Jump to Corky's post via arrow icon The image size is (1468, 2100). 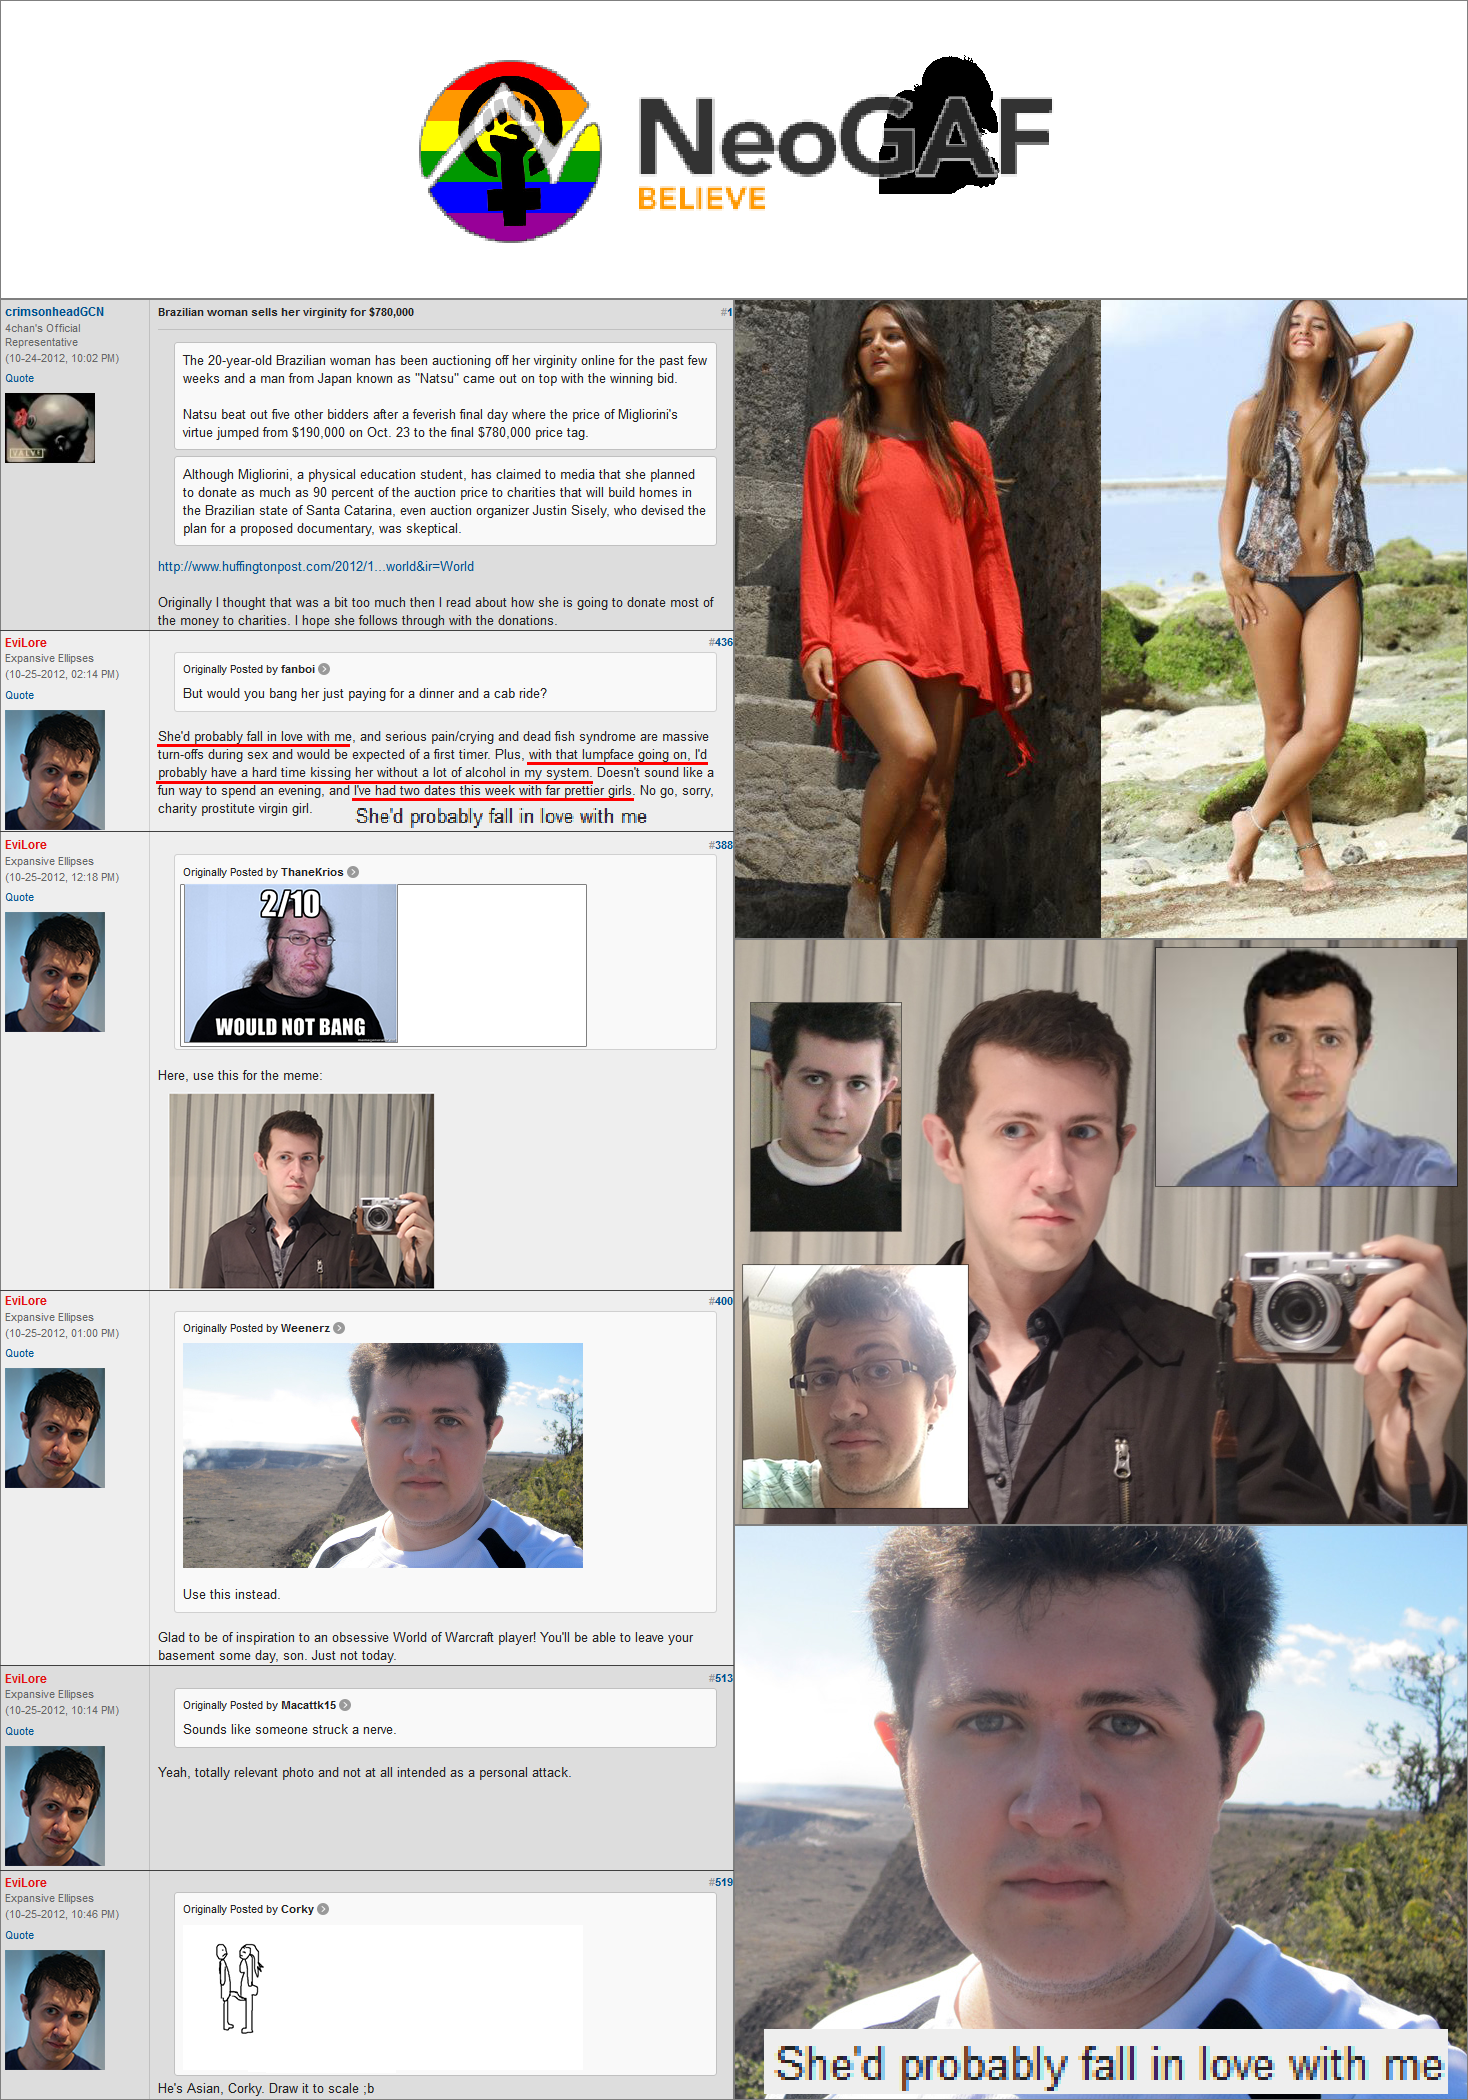pyautogui.click(x=323, y=1909)
